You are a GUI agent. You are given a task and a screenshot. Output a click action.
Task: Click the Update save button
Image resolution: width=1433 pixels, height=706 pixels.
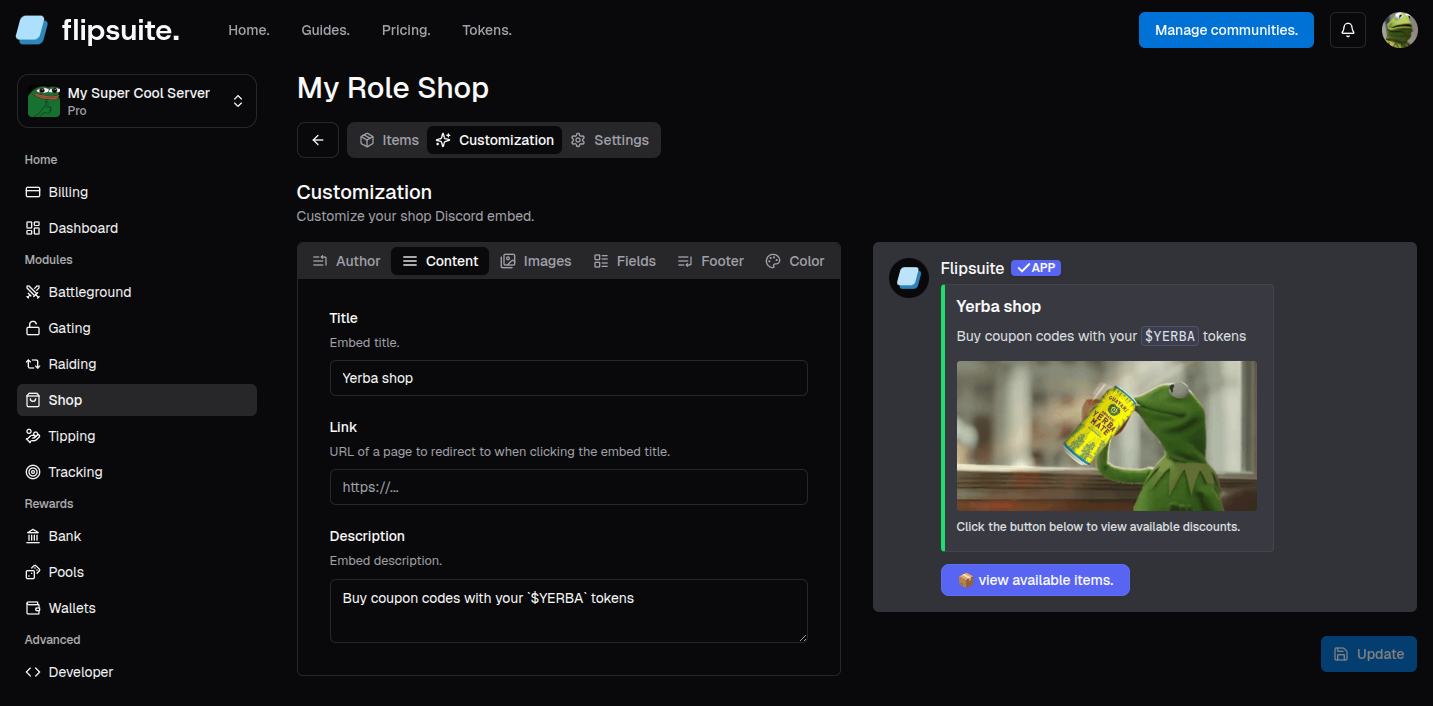coord(1369,654)
